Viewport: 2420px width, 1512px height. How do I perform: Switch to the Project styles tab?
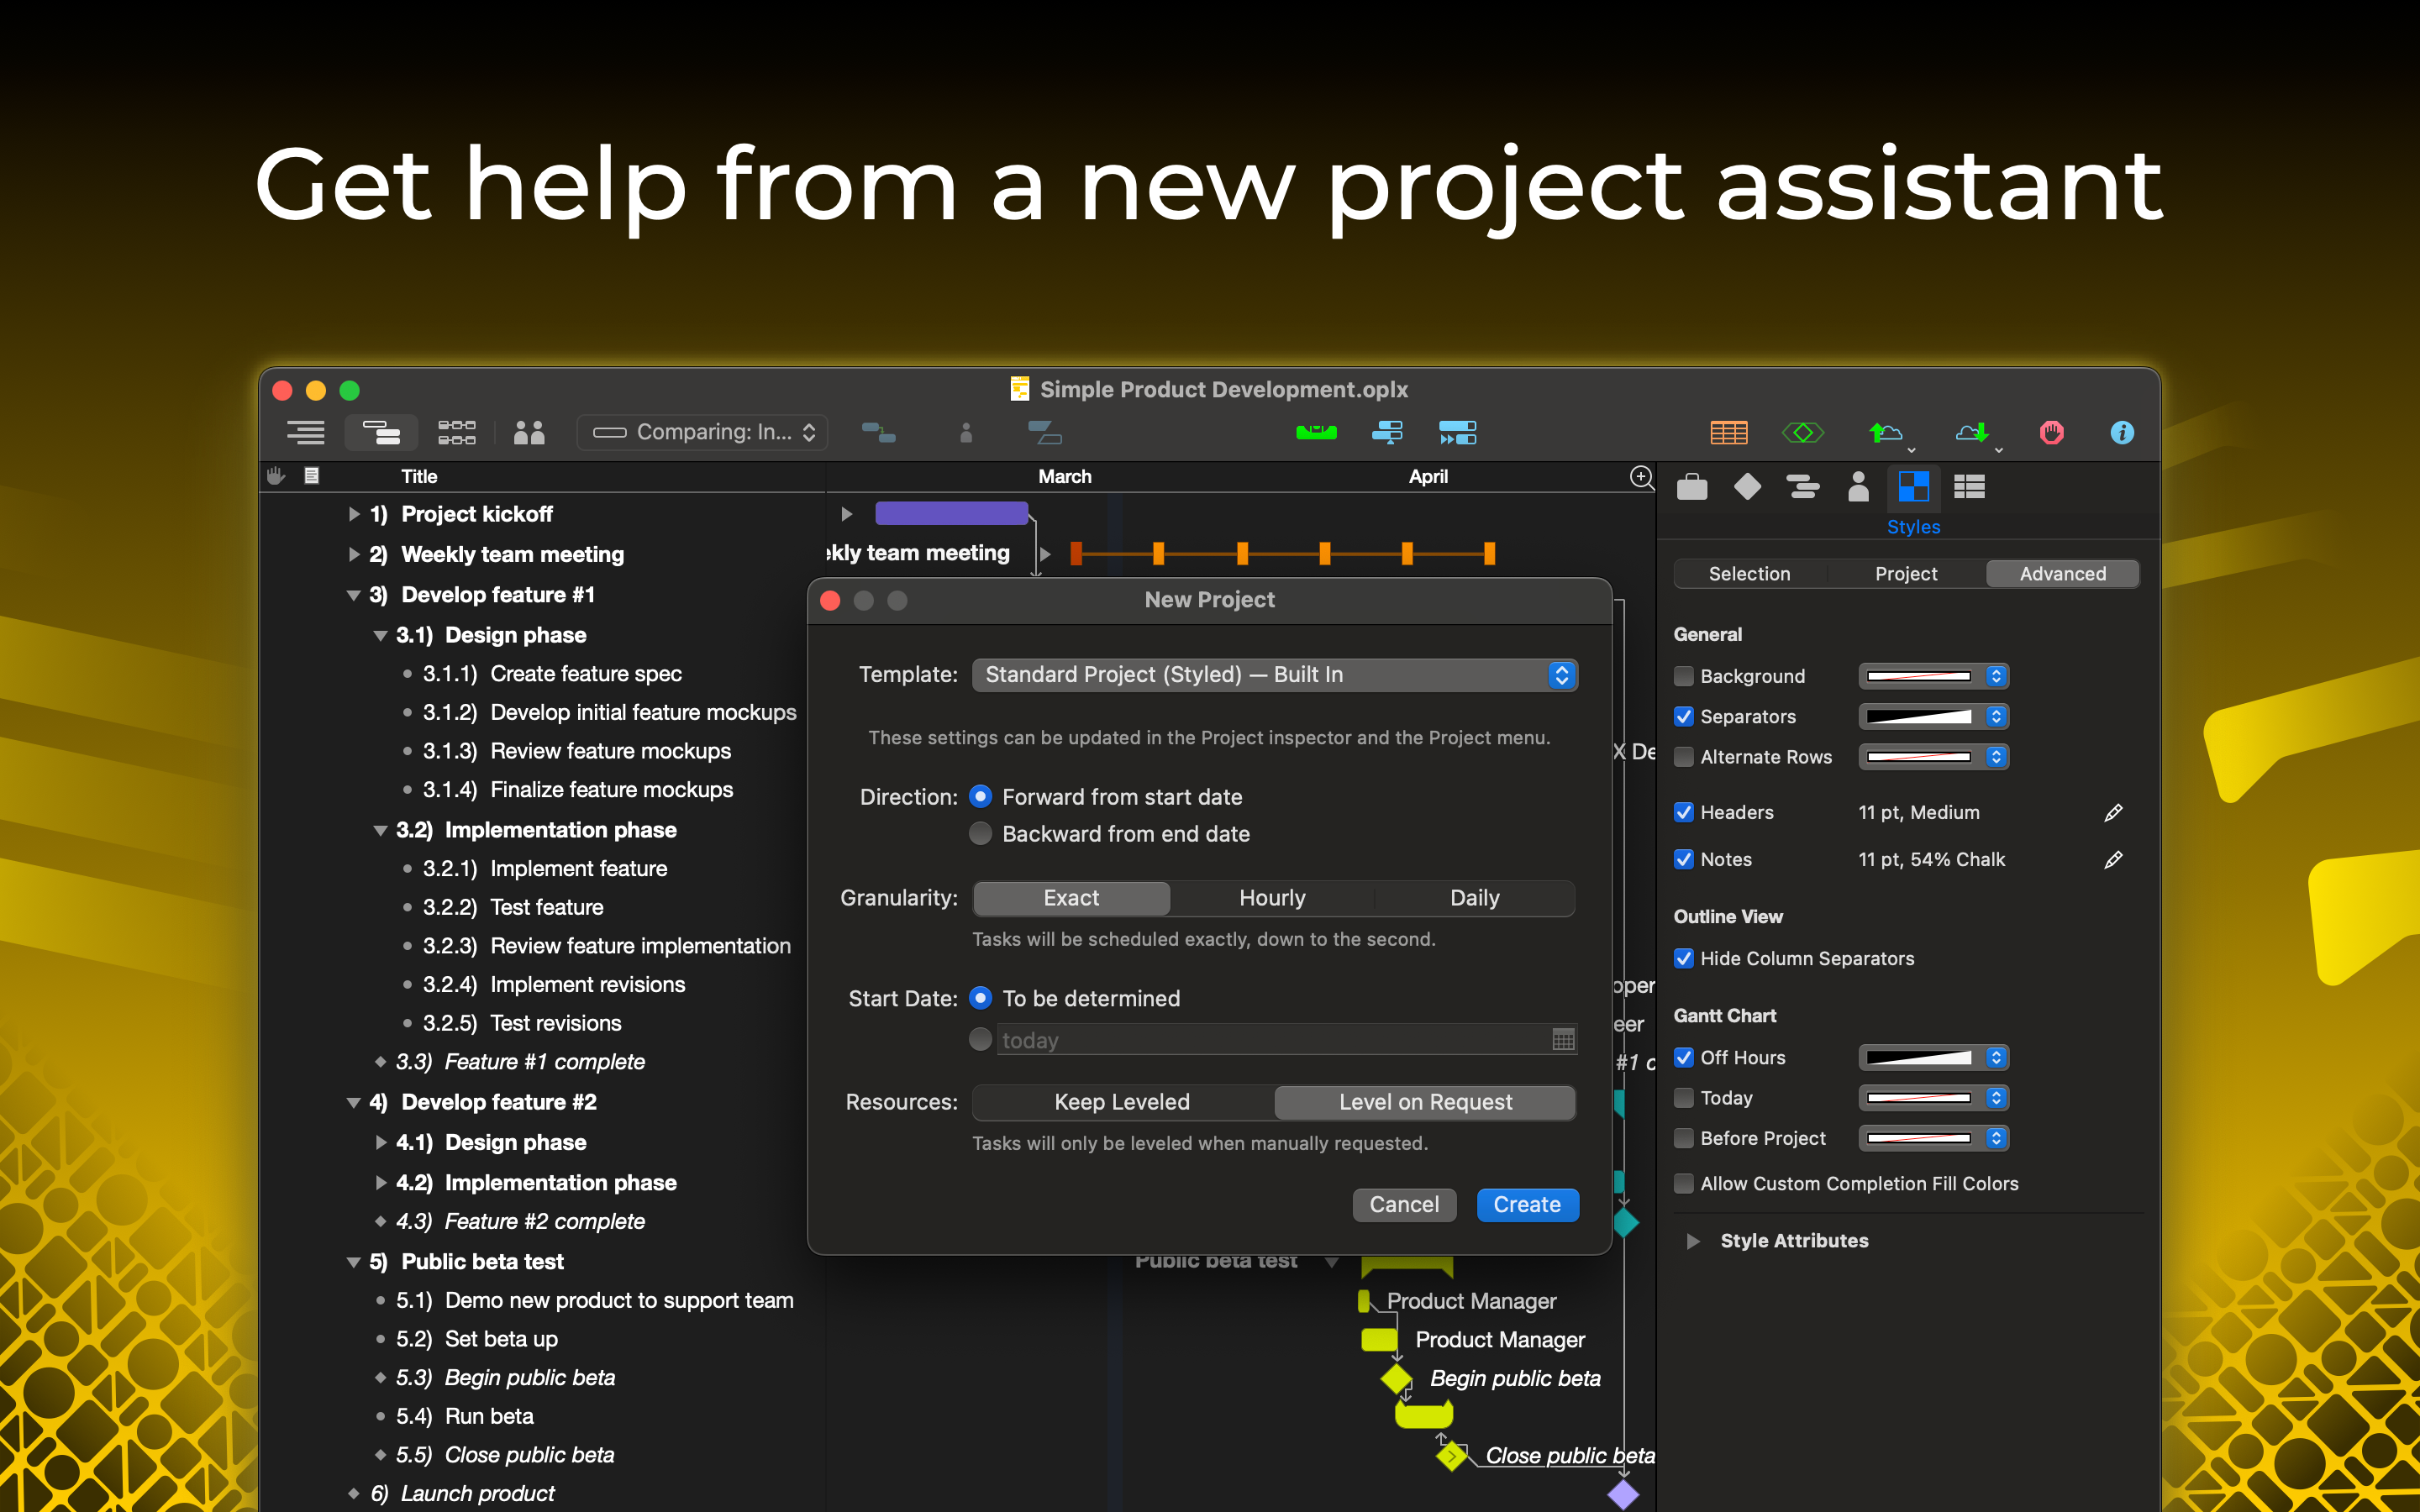tap(1906, 574)
